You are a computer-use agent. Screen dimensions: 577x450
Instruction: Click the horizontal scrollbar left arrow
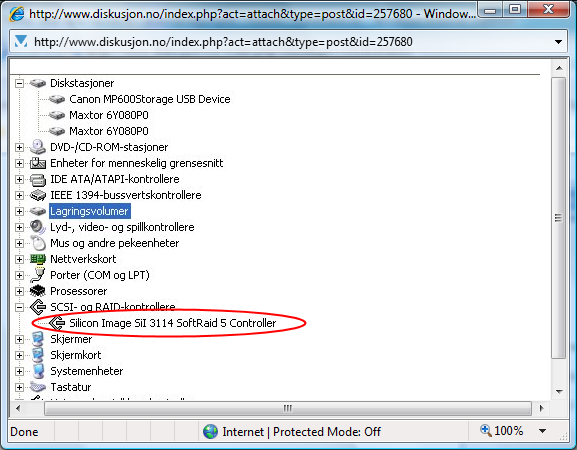tap(18, 408)
